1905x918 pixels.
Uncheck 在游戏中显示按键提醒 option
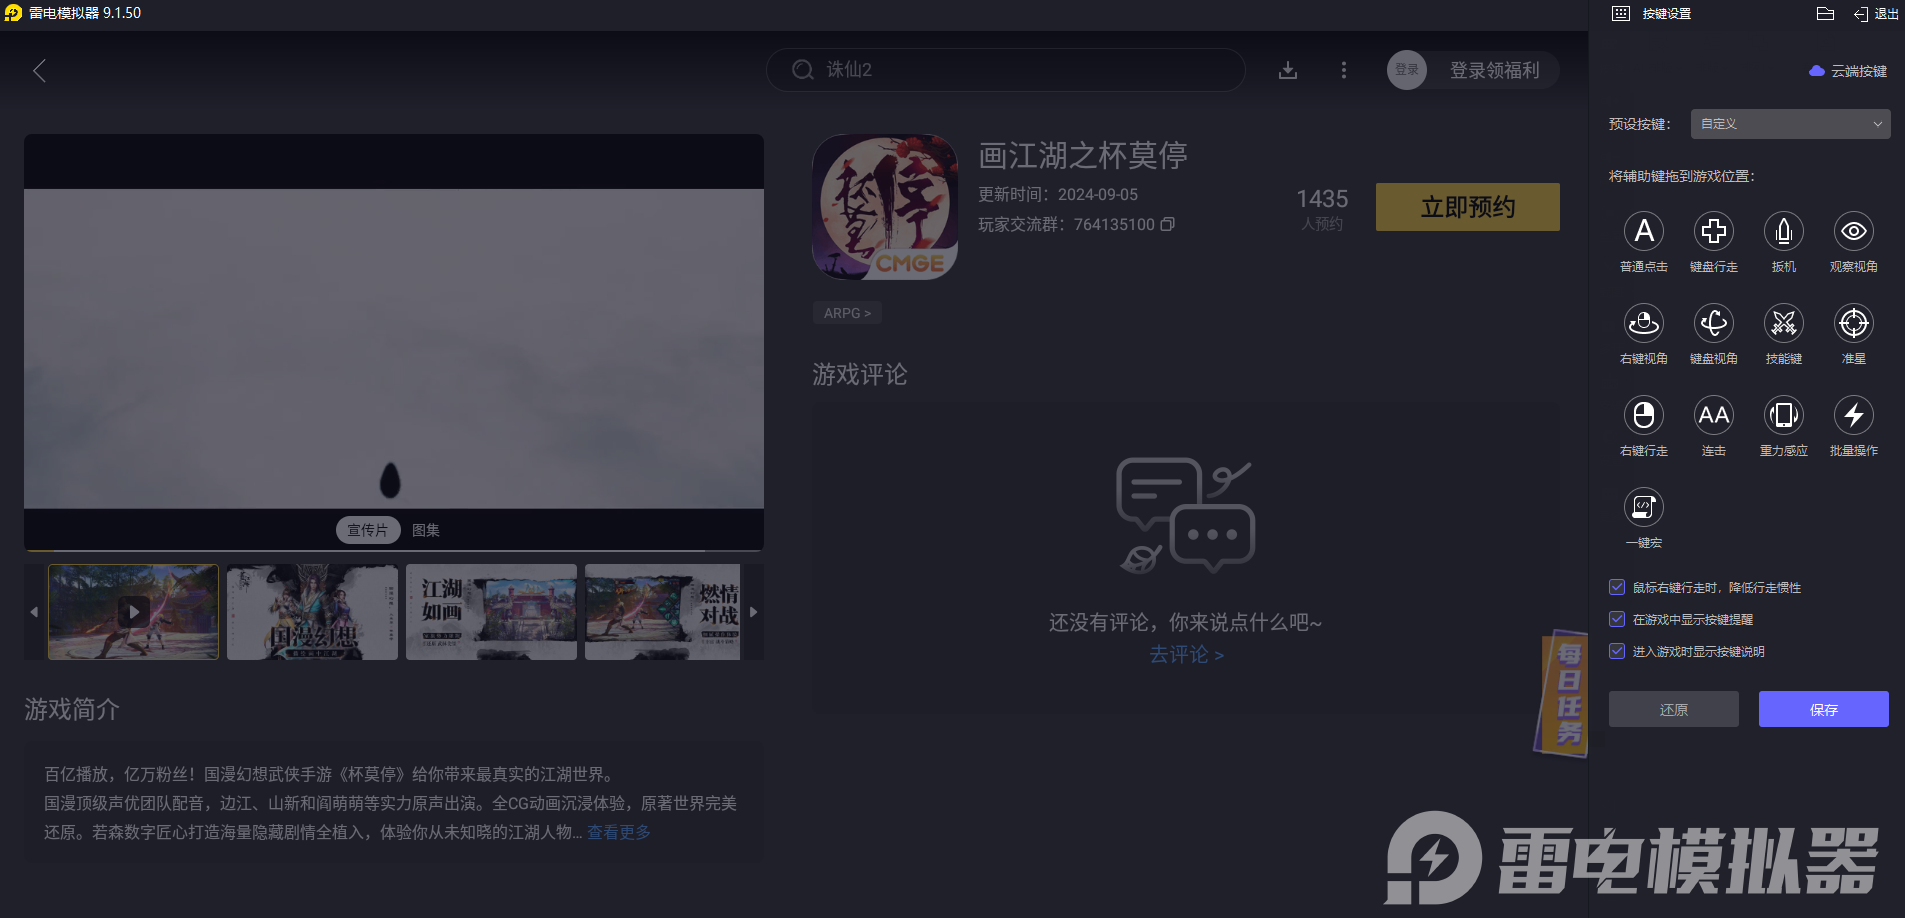(x=1617, y=620)
